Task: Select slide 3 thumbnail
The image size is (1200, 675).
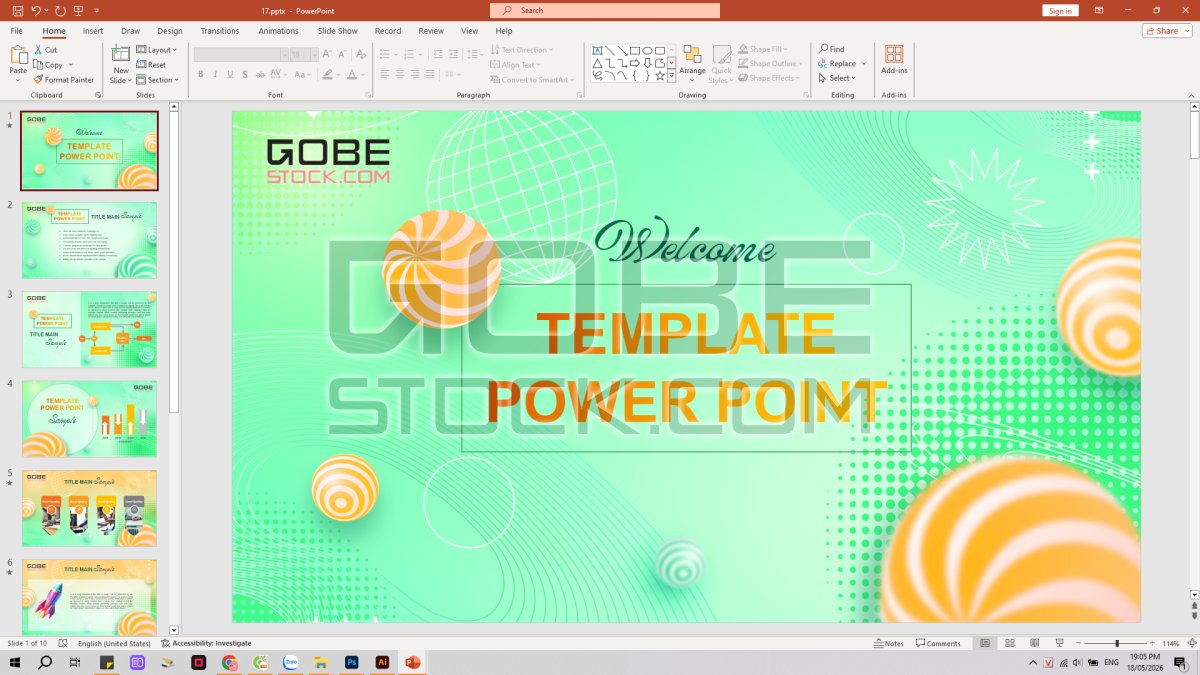Action: coord(90,329)
